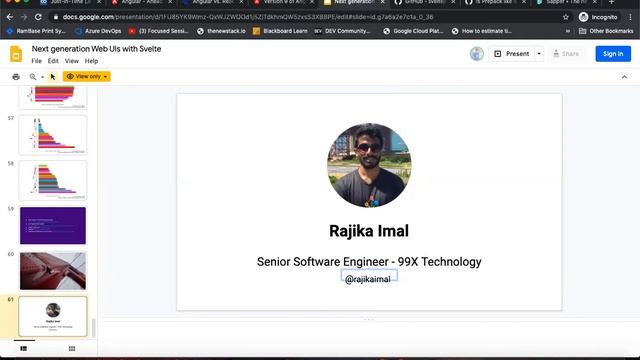Open the Azure DevOps bookmark
The width and height of the screenshot is (640, 360).
[98, 31]
